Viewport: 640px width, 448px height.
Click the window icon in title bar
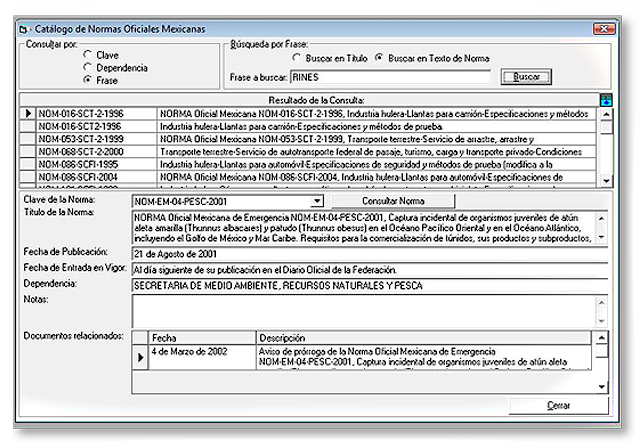24,29
